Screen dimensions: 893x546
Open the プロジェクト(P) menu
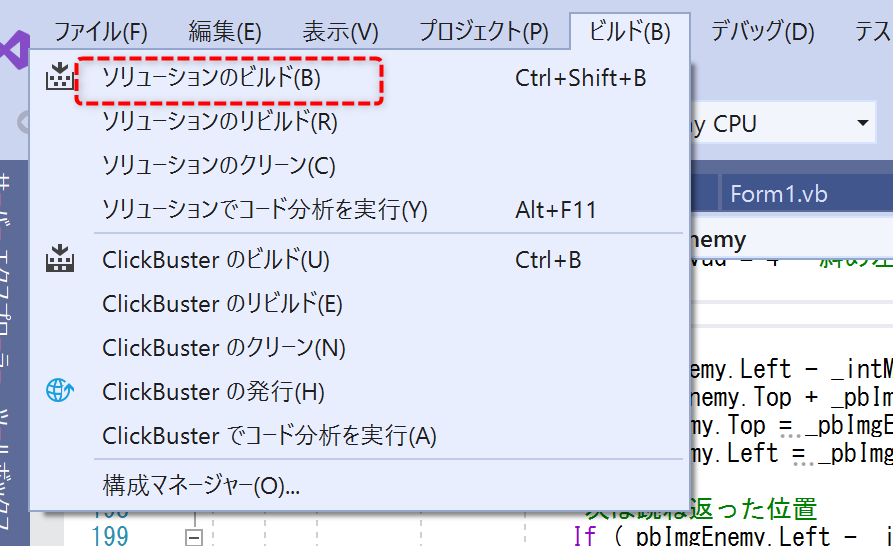pyautogui.click(x=484, y=31)
